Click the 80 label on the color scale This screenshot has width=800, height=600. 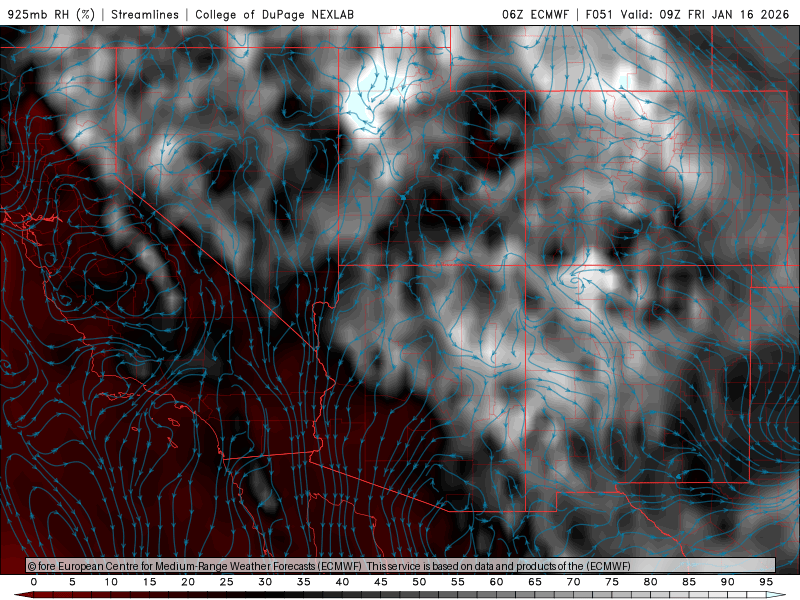[650, 582]
